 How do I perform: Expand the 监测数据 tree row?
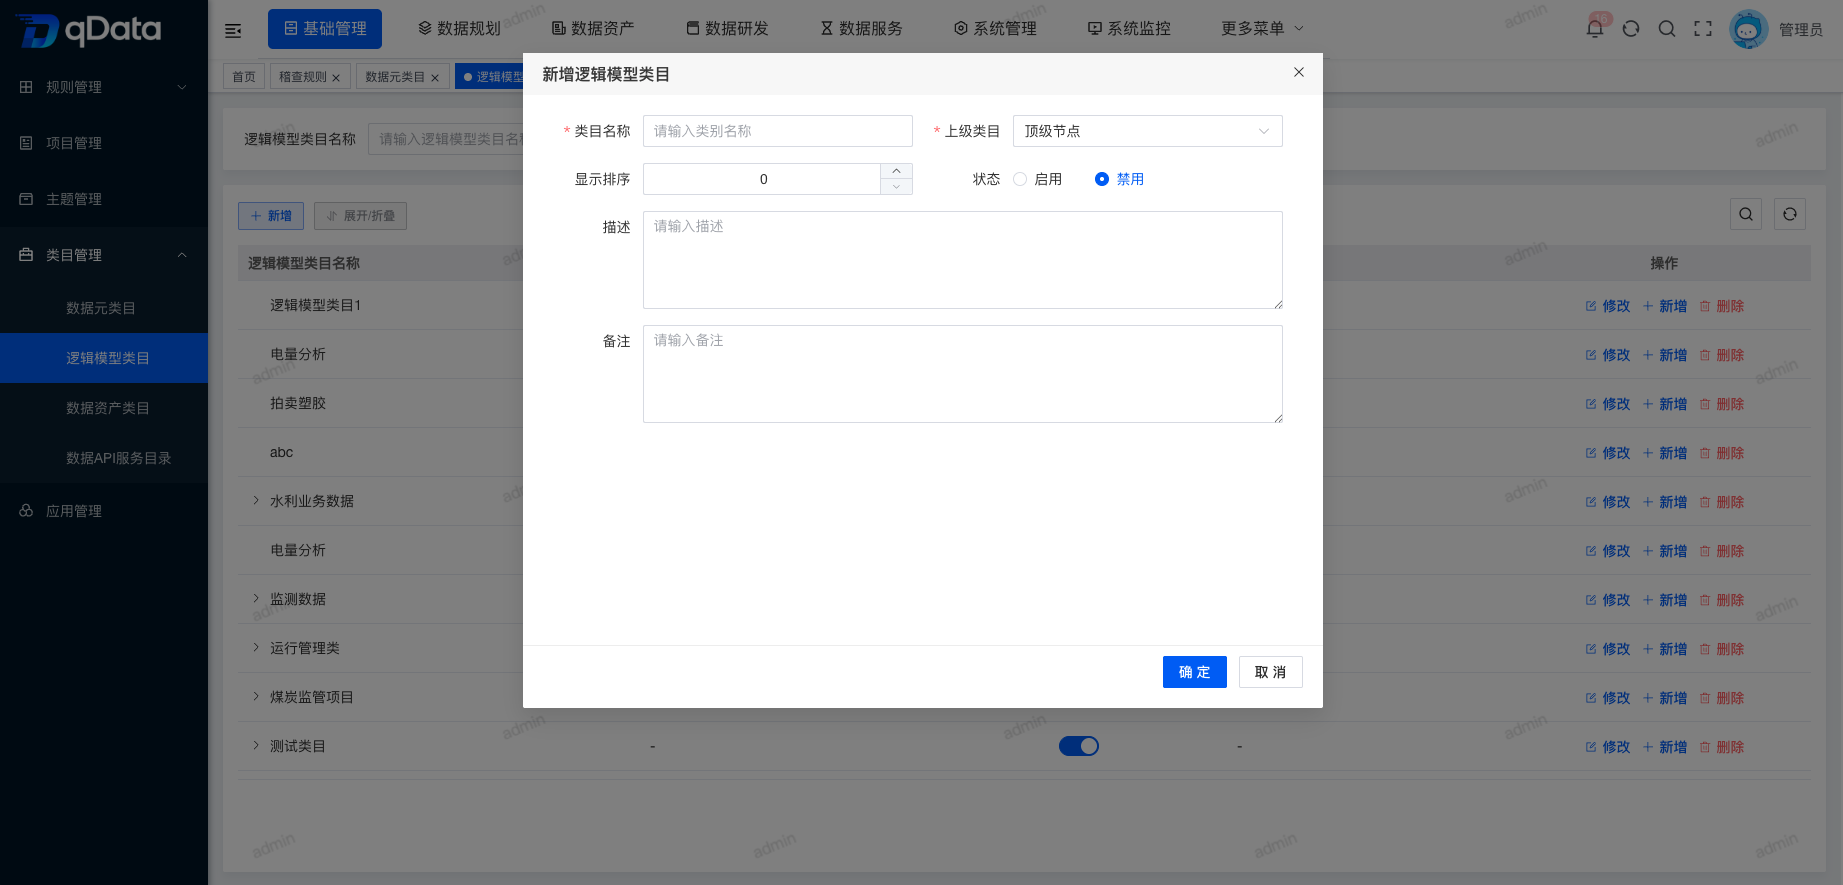[256, 598]
